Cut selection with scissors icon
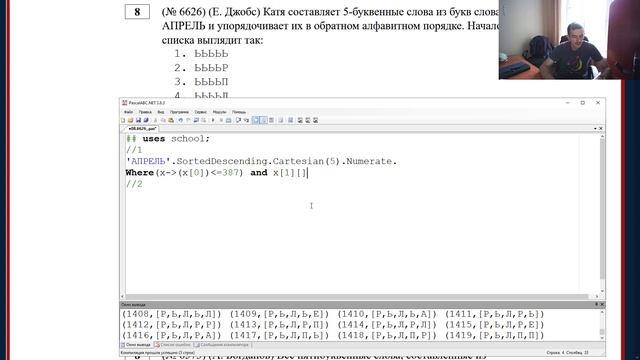The width and height of the screenshot is (640, 360). pos(156,120)
